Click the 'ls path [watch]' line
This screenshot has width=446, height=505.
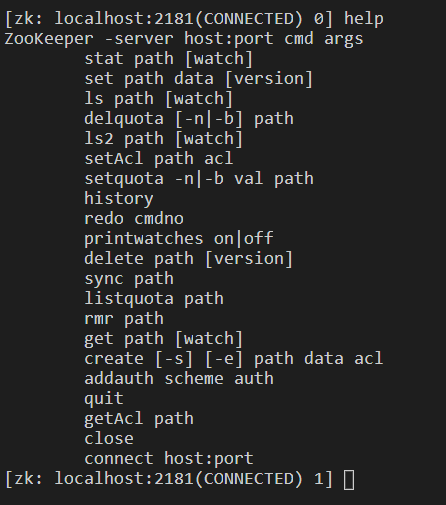pyautogui.click(x=159, y=99)
